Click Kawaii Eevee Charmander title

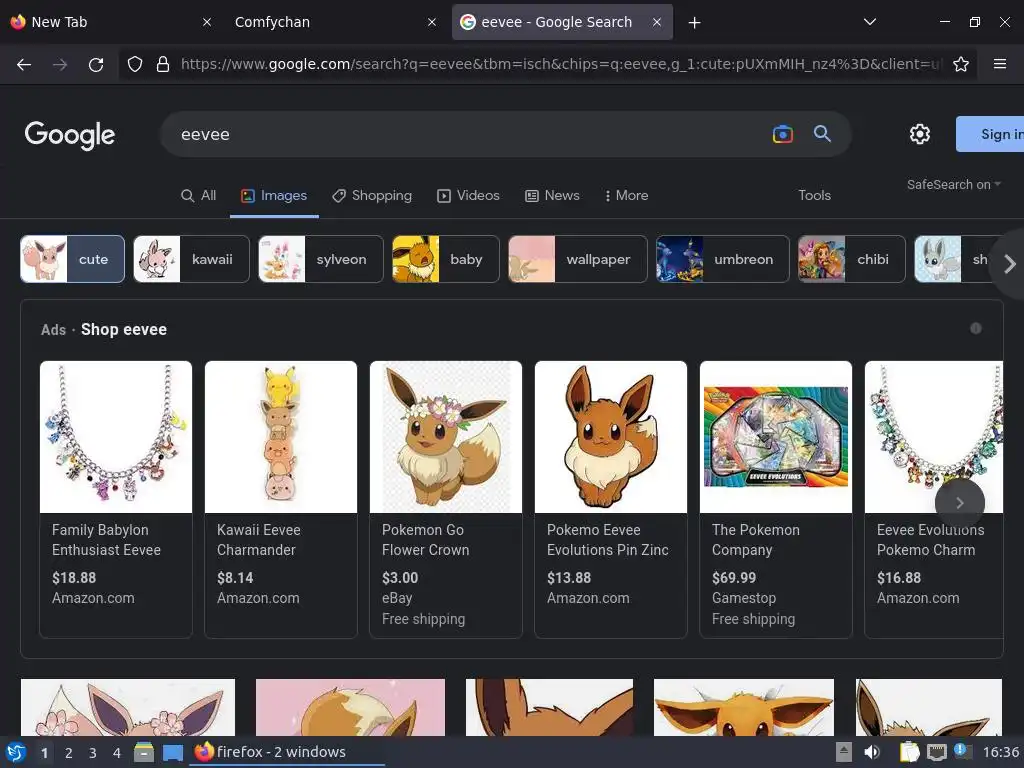[259, 540]
